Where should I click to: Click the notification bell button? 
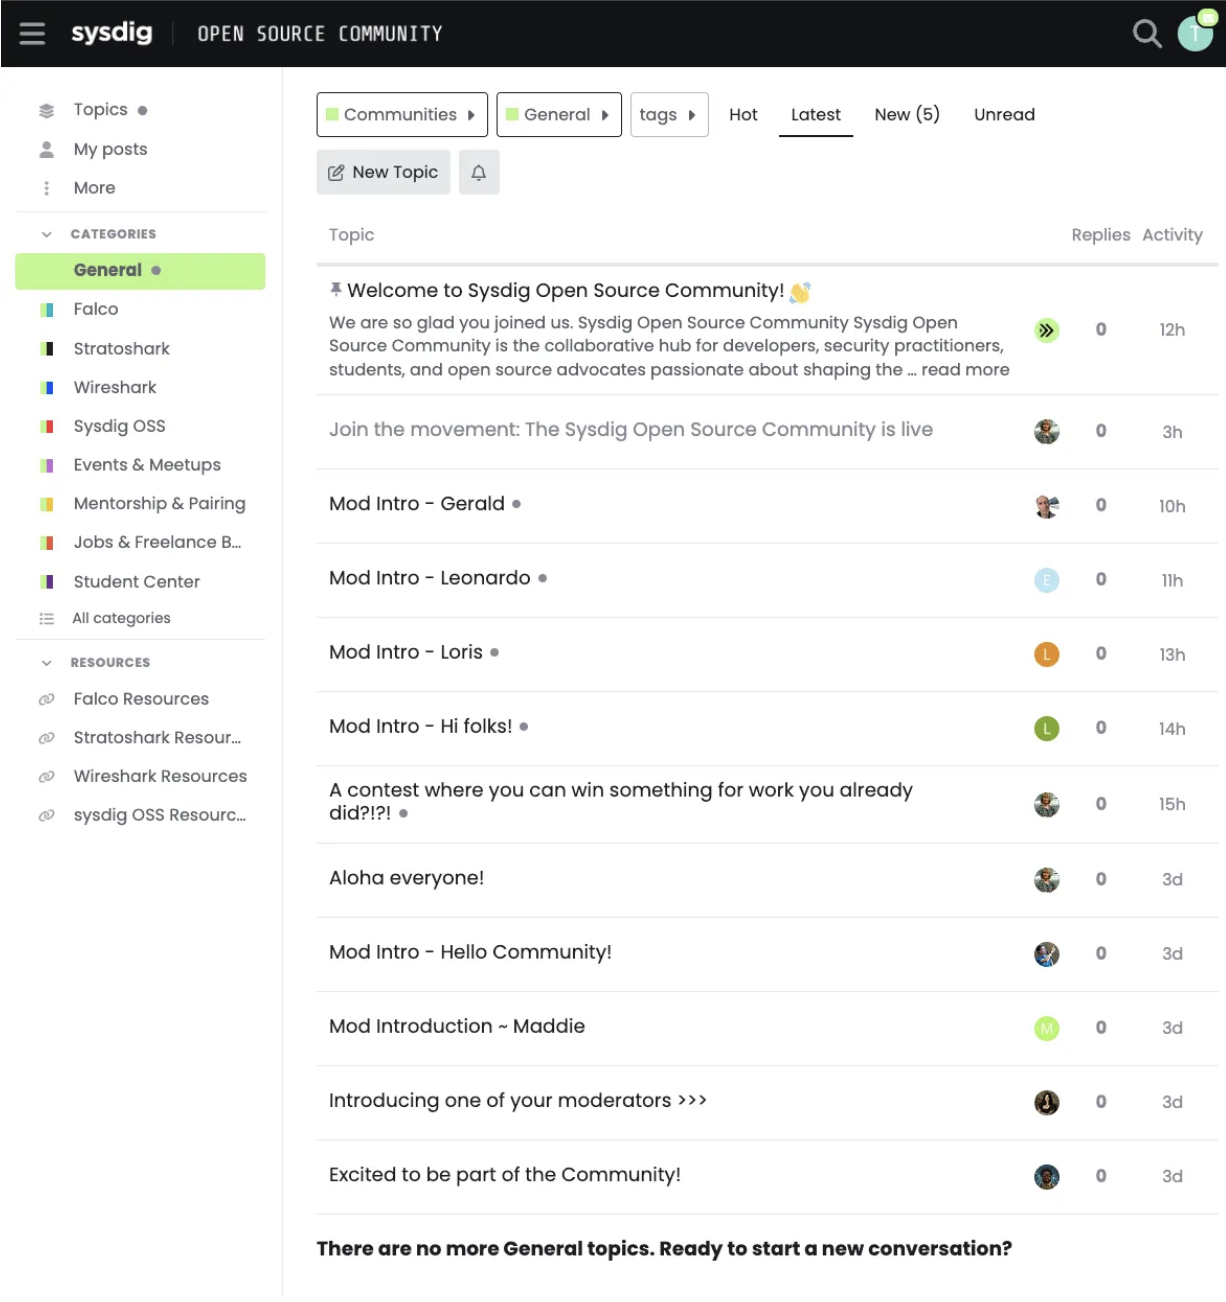(x=479, y=173)
